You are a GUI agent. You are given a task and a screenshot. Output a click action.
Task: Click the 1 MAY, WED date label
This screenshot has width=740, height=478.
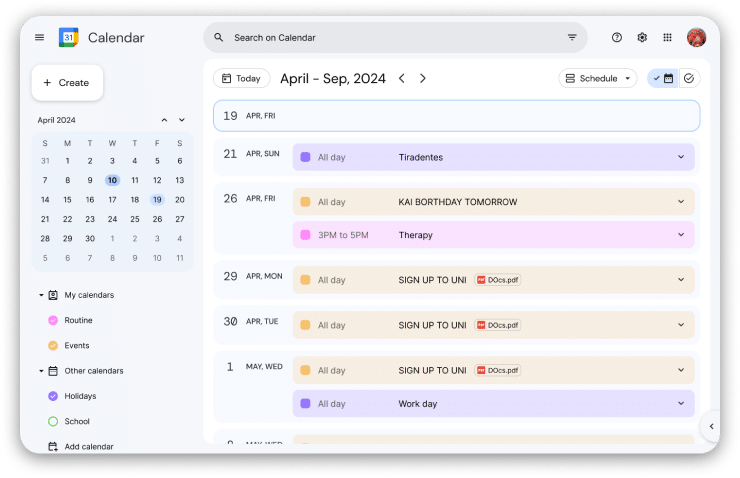point(254,367)
